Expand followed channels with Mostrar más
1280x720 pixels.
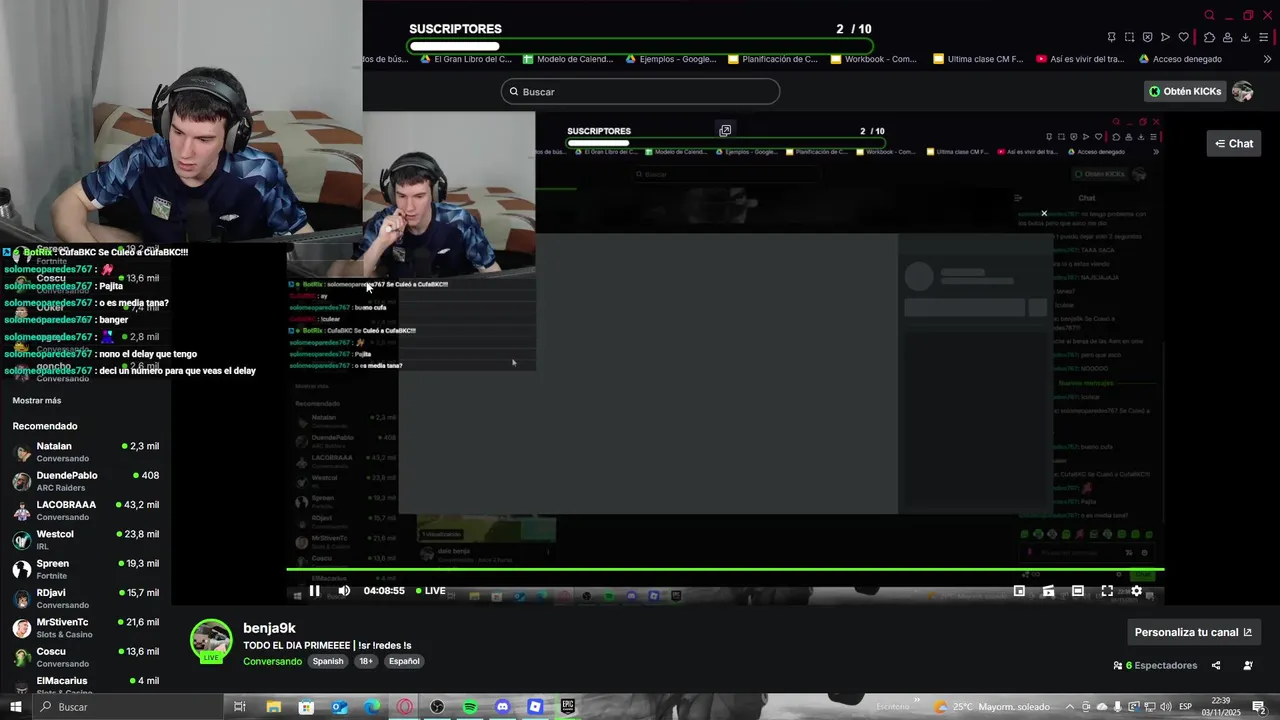pos(37,401)
